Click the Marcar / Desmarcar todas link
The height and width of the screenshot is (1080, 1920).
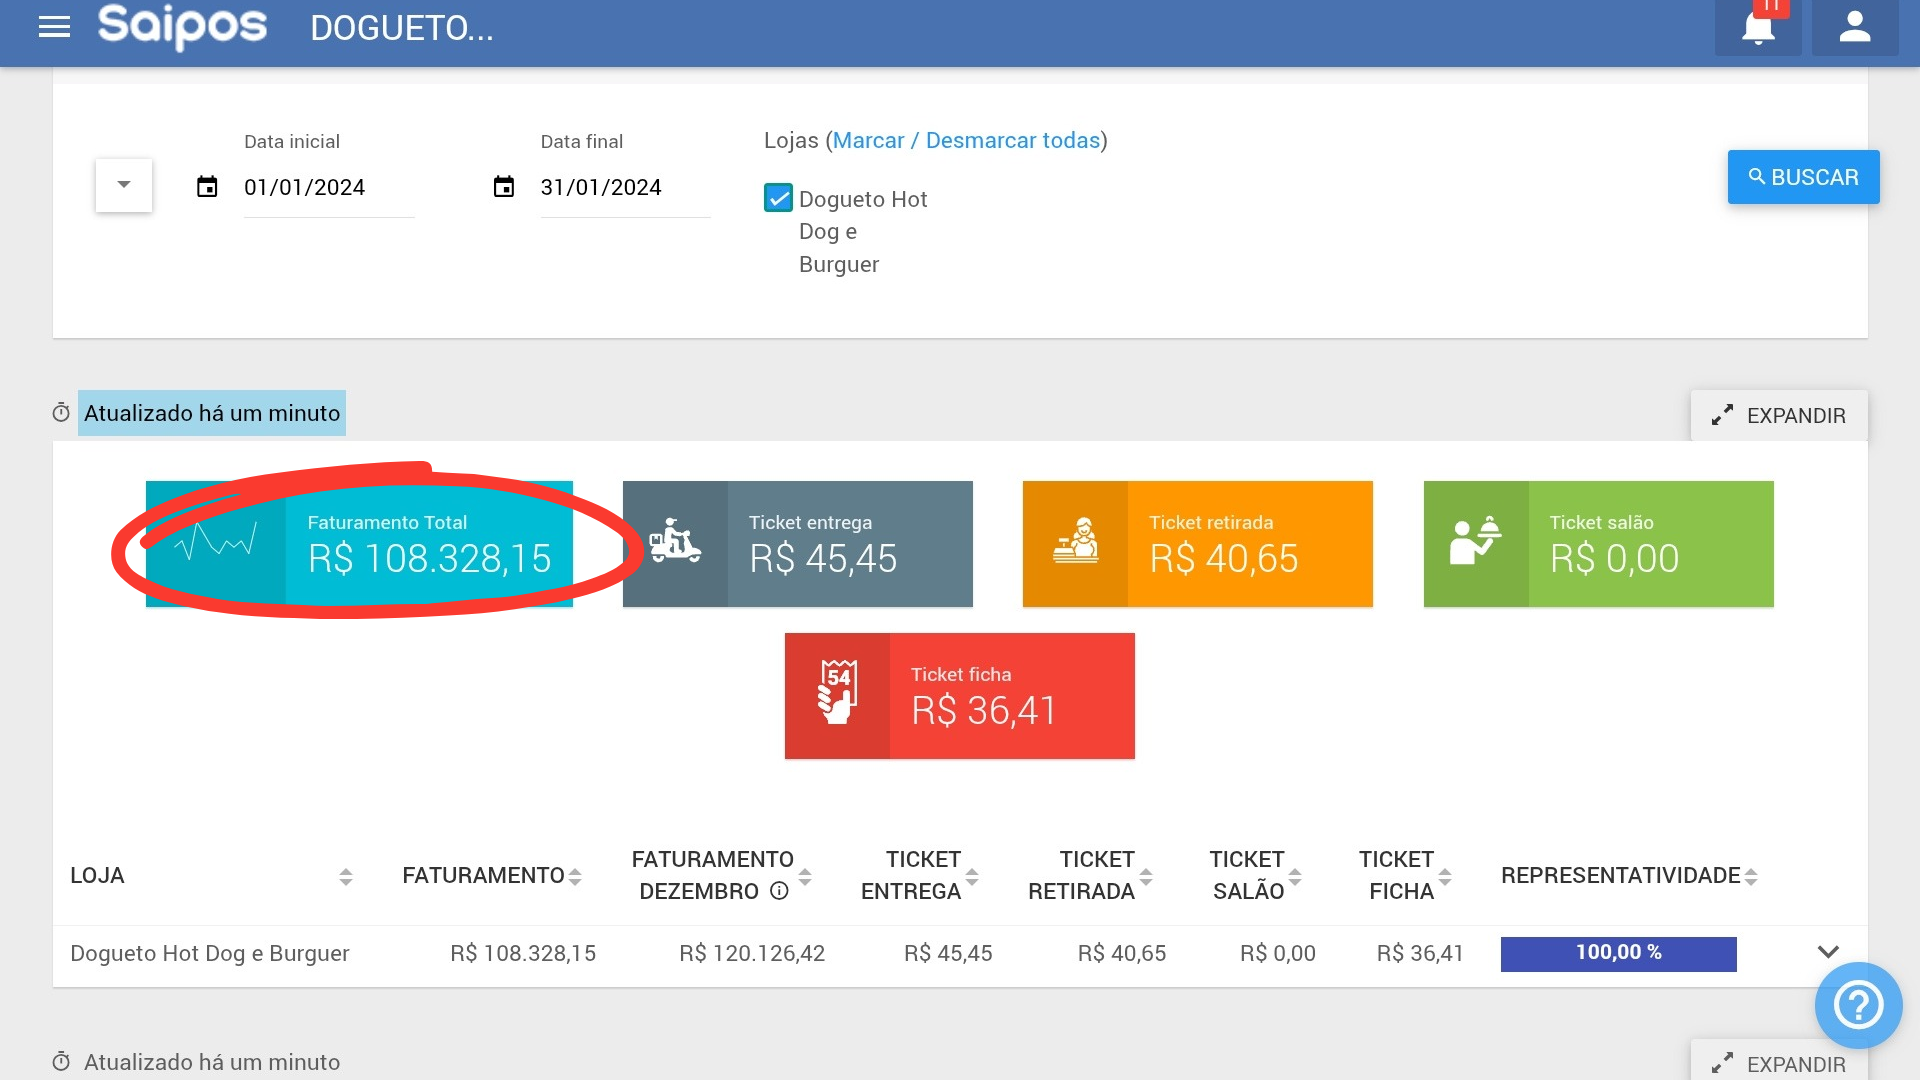click(x=966, y=141)
